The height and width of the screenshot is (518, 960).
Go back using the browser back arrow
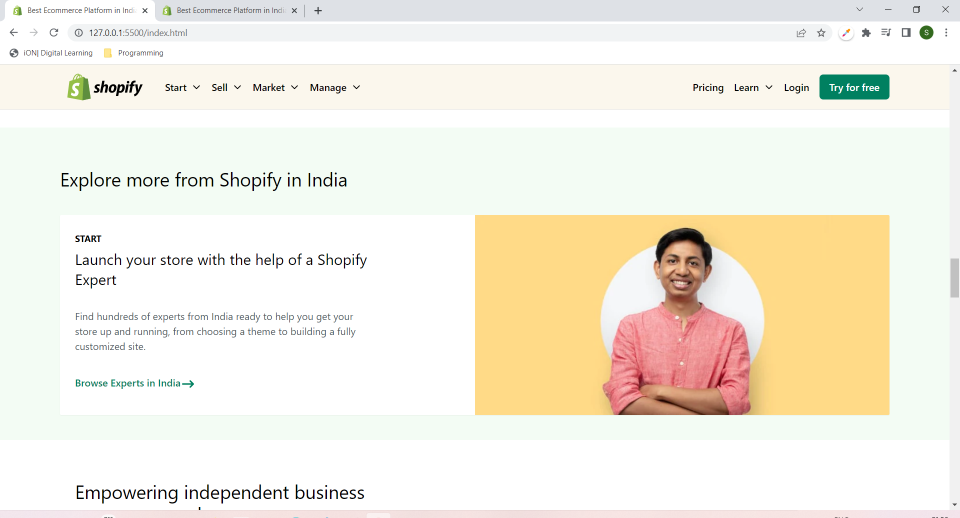[13, 32]
